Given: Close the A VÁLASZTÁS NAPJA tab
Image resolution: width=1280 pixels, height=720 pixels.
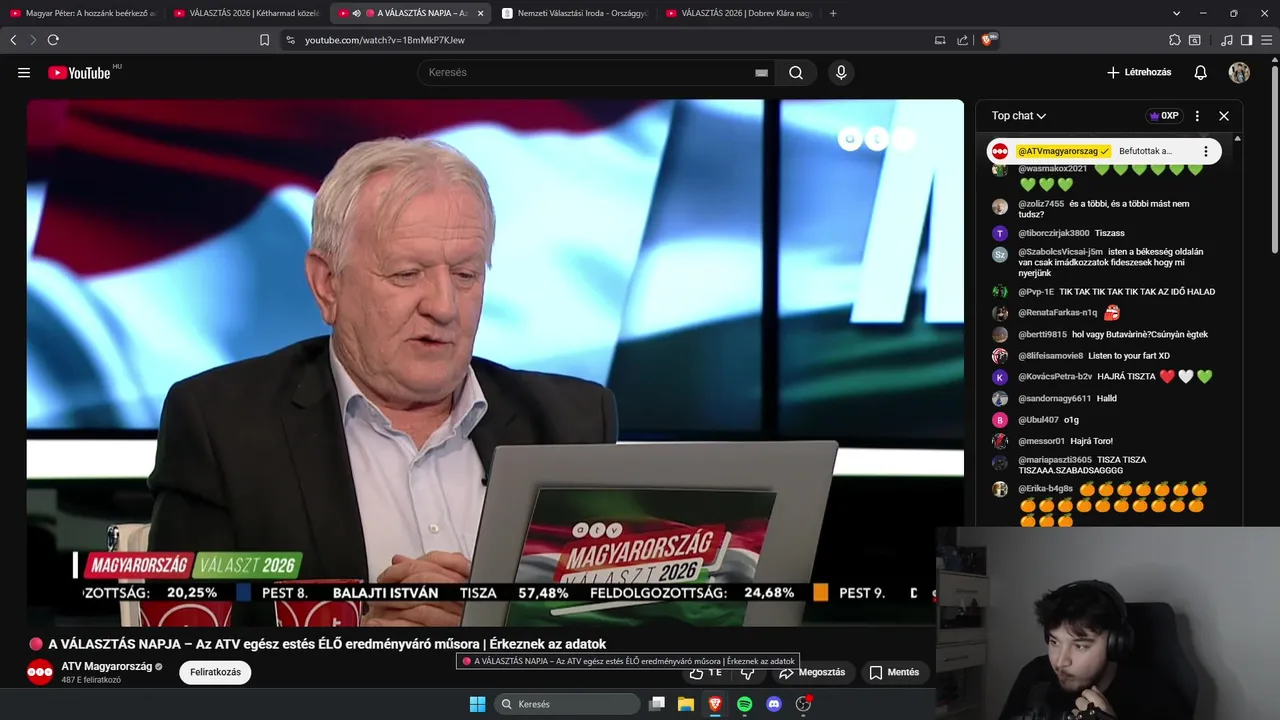Looking at the screenshot, I should click(480, 13).
